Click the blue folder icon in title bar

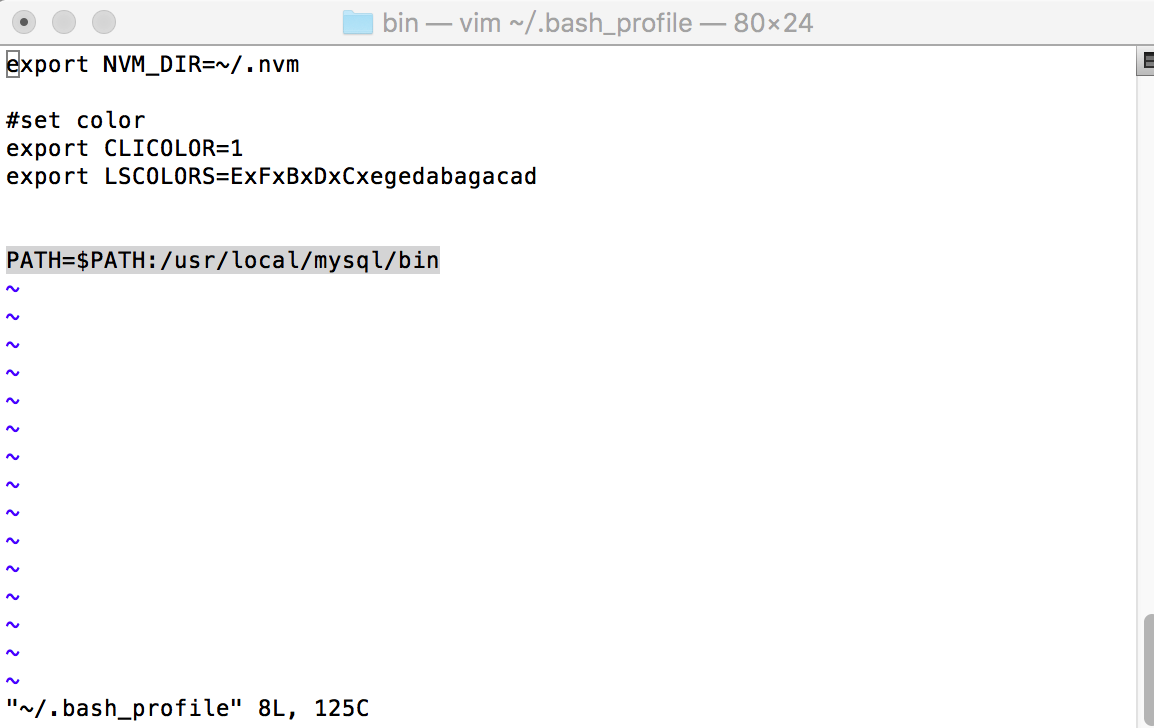(x=358, y=23)
